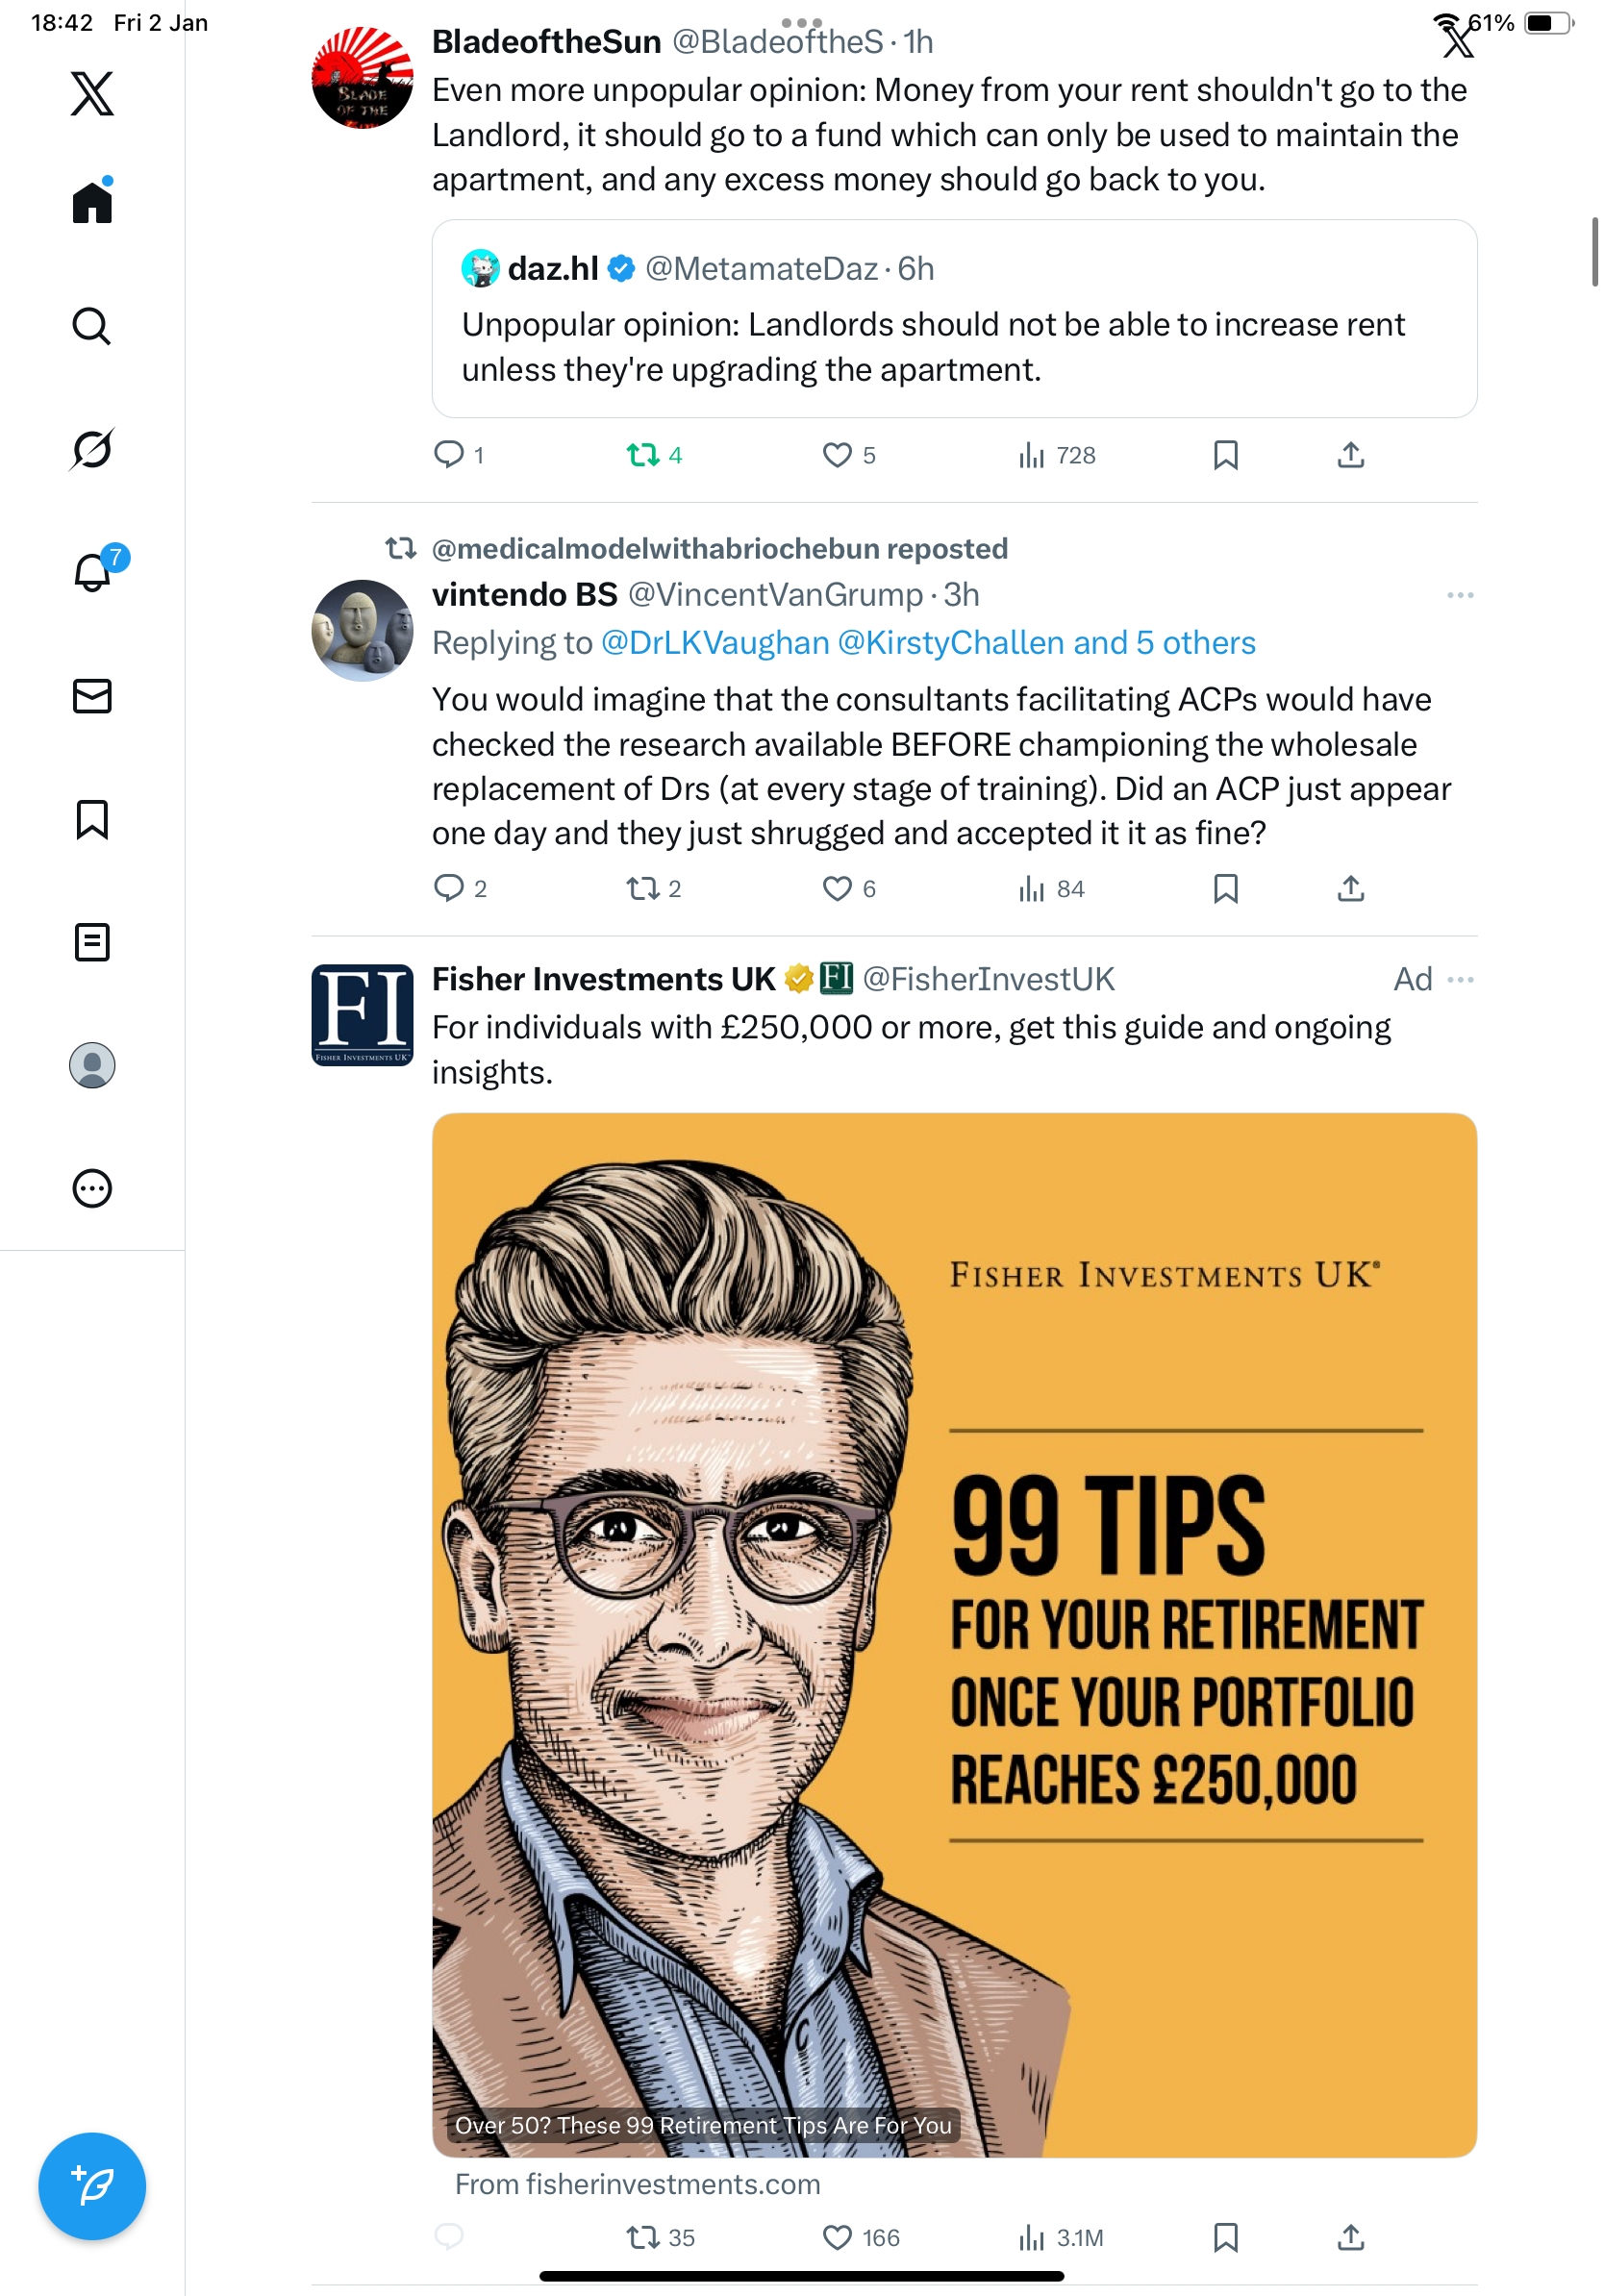Share the vintendo BS post
Screen dimensions: 1604x2296
click(1351, 889)
